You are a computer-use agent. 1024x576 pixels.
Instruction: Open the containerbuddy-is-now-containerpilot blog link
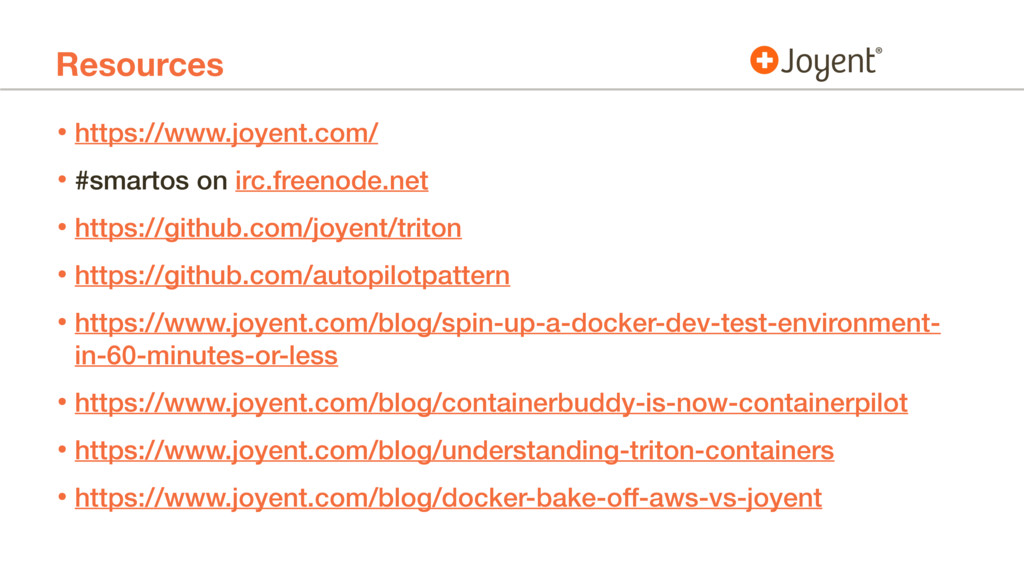(491, 403)
